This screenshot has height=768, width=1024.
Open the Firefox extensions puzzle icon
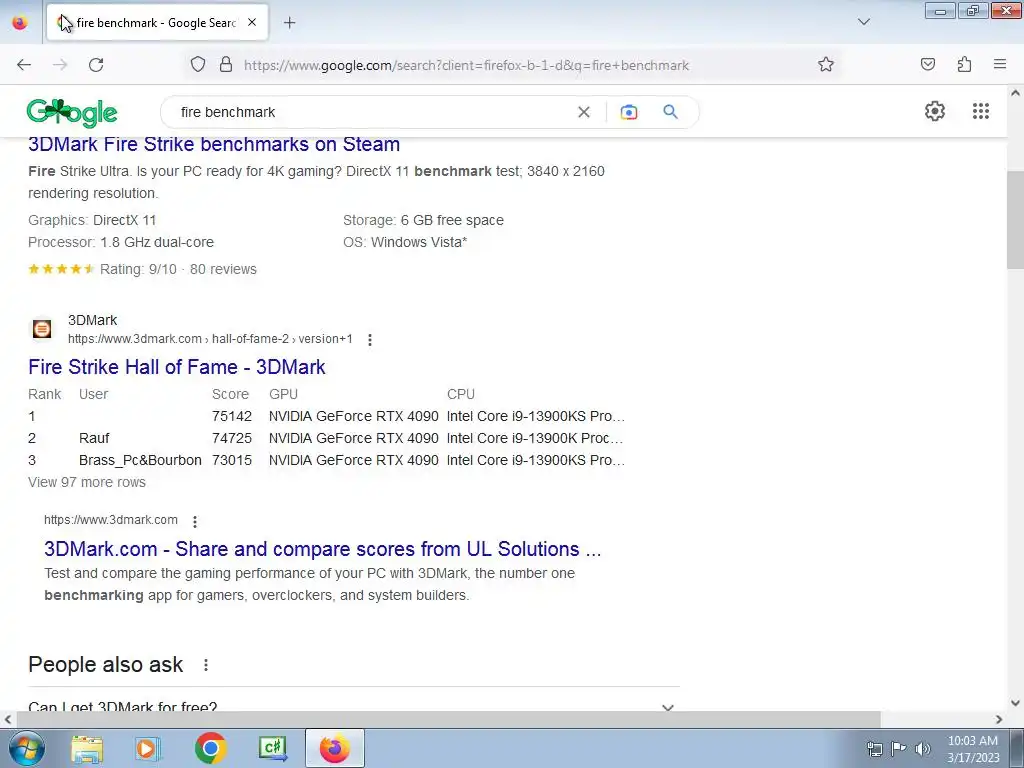(x=965, y=65)
